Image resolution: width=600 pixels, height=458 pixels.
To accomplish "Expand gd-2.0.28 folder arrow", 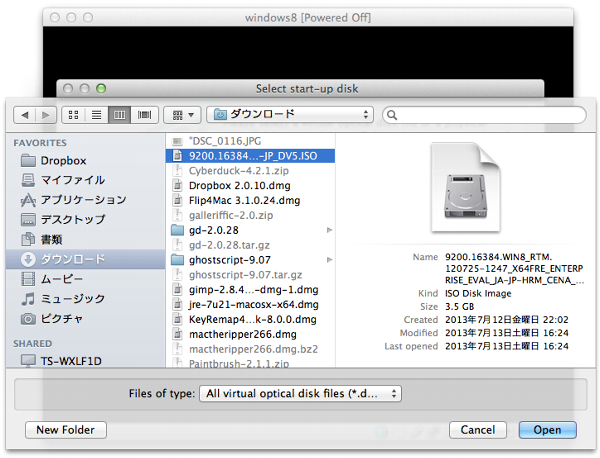I will click(329, 230).
